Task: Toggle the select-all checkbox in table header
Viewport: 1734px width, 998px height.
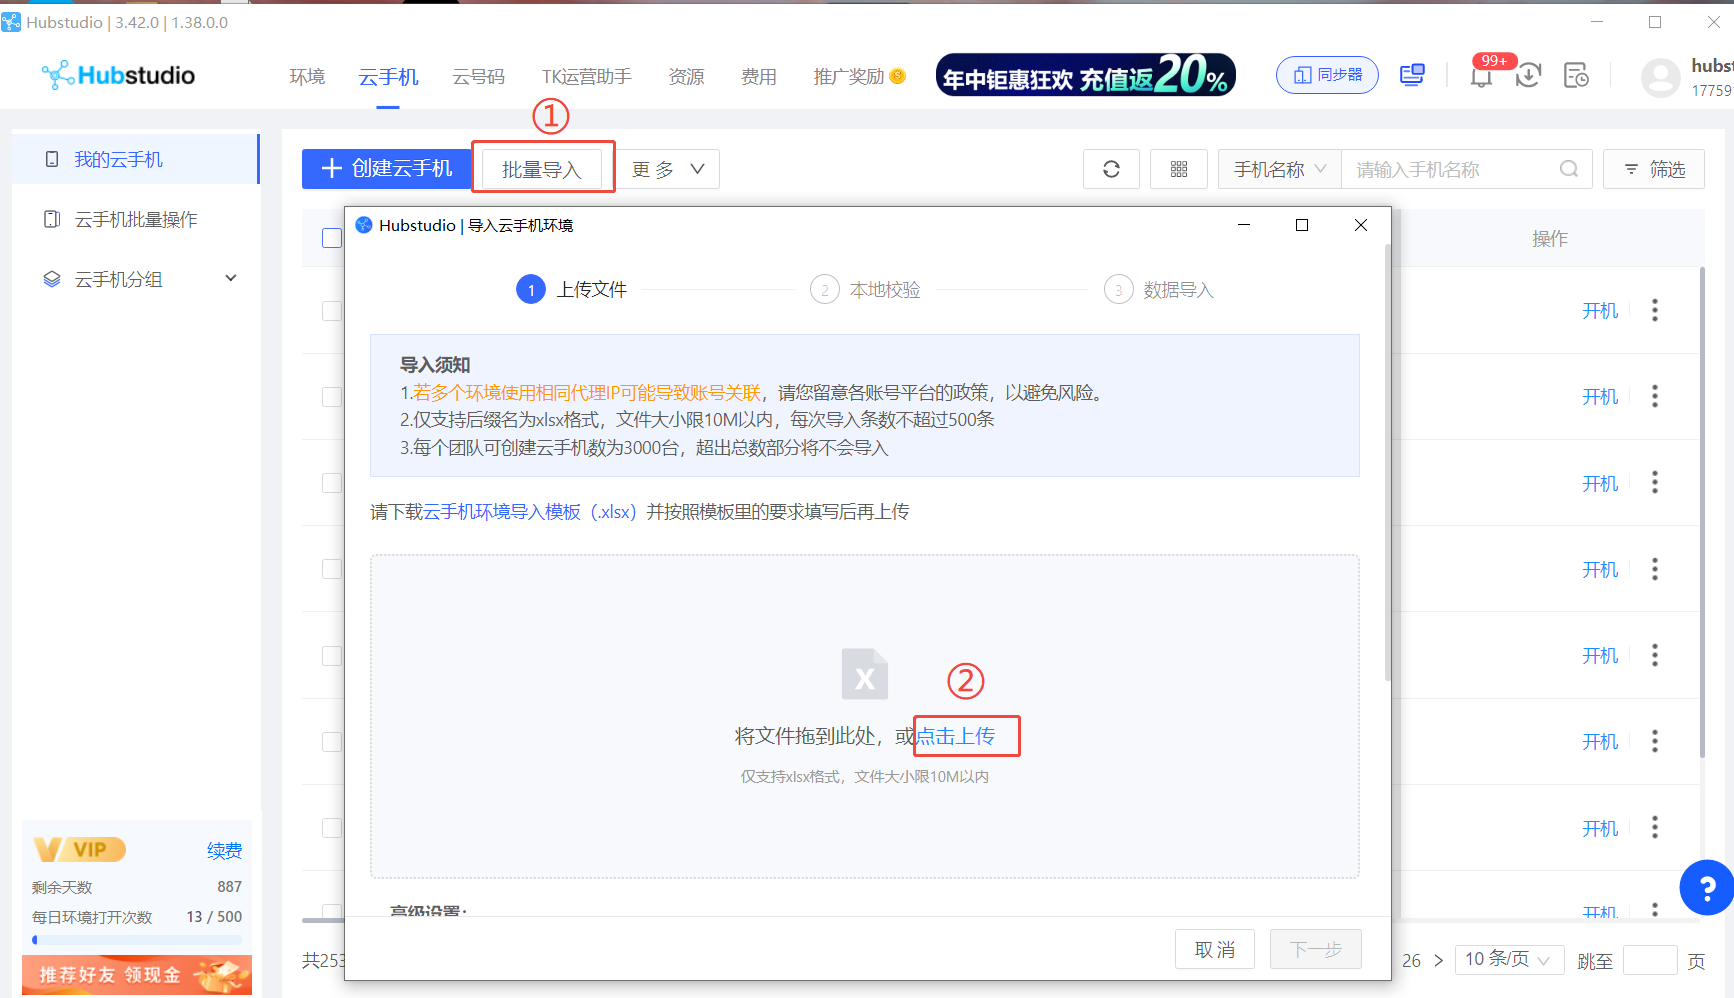Action: coord(332,238)
